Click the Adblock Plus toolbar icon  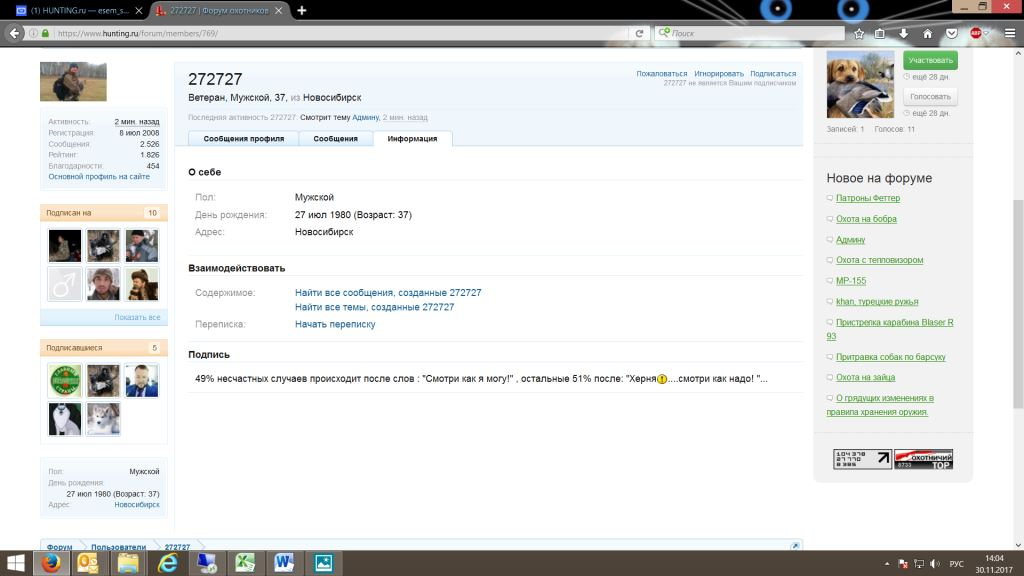[974, 33]
